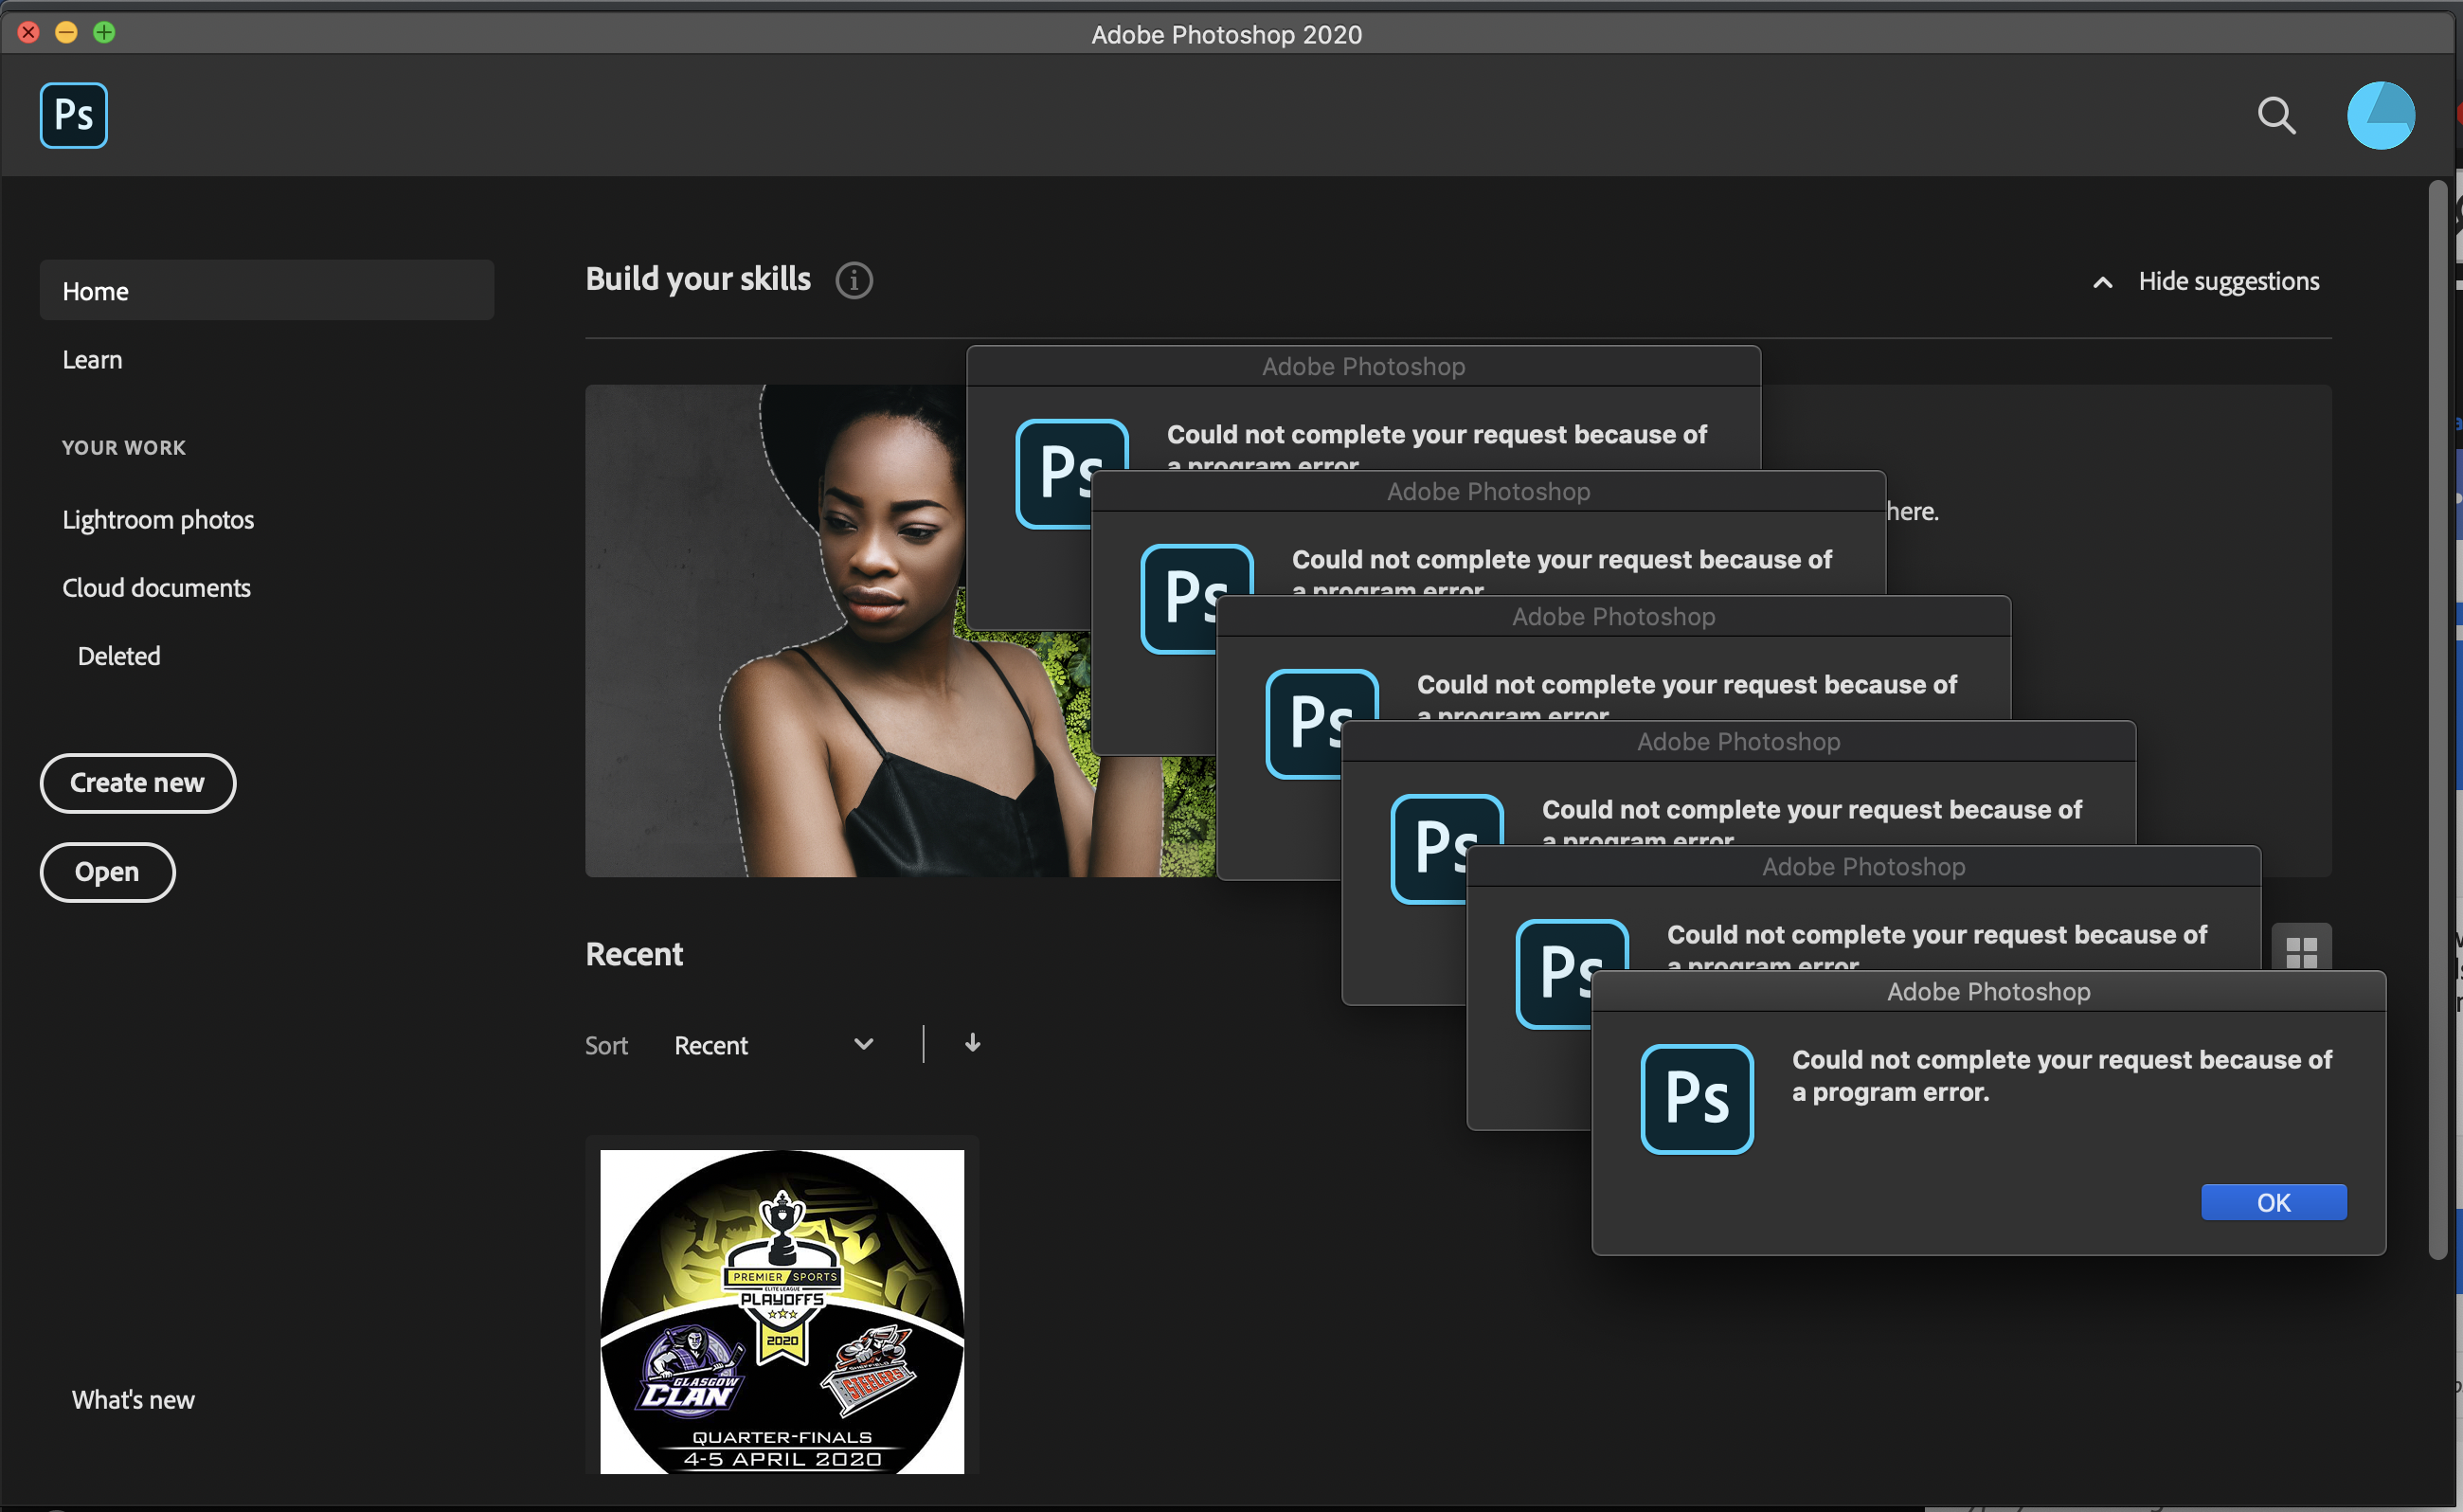The width and height of the screenshot is (2463, 1512).
Task: Open the Deleted files section
Action: pyautogui.click(x=118, y=655)
